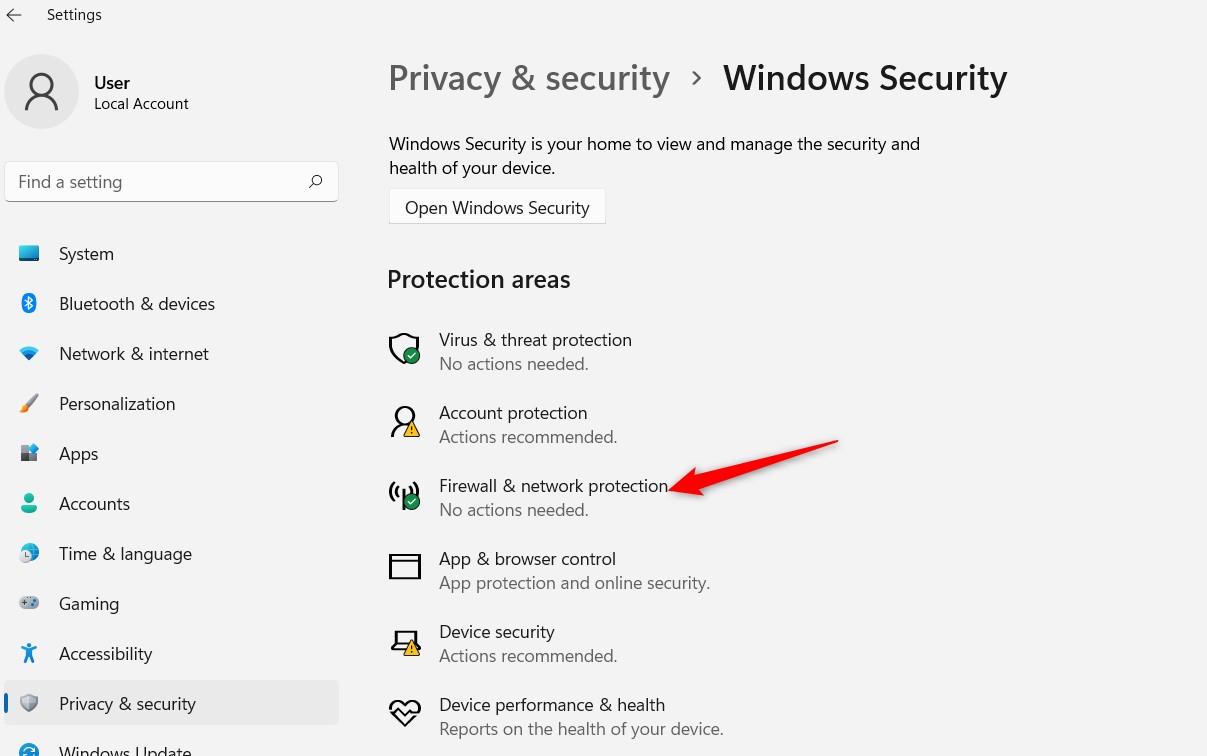Click the Device security icon

[404, 640]
